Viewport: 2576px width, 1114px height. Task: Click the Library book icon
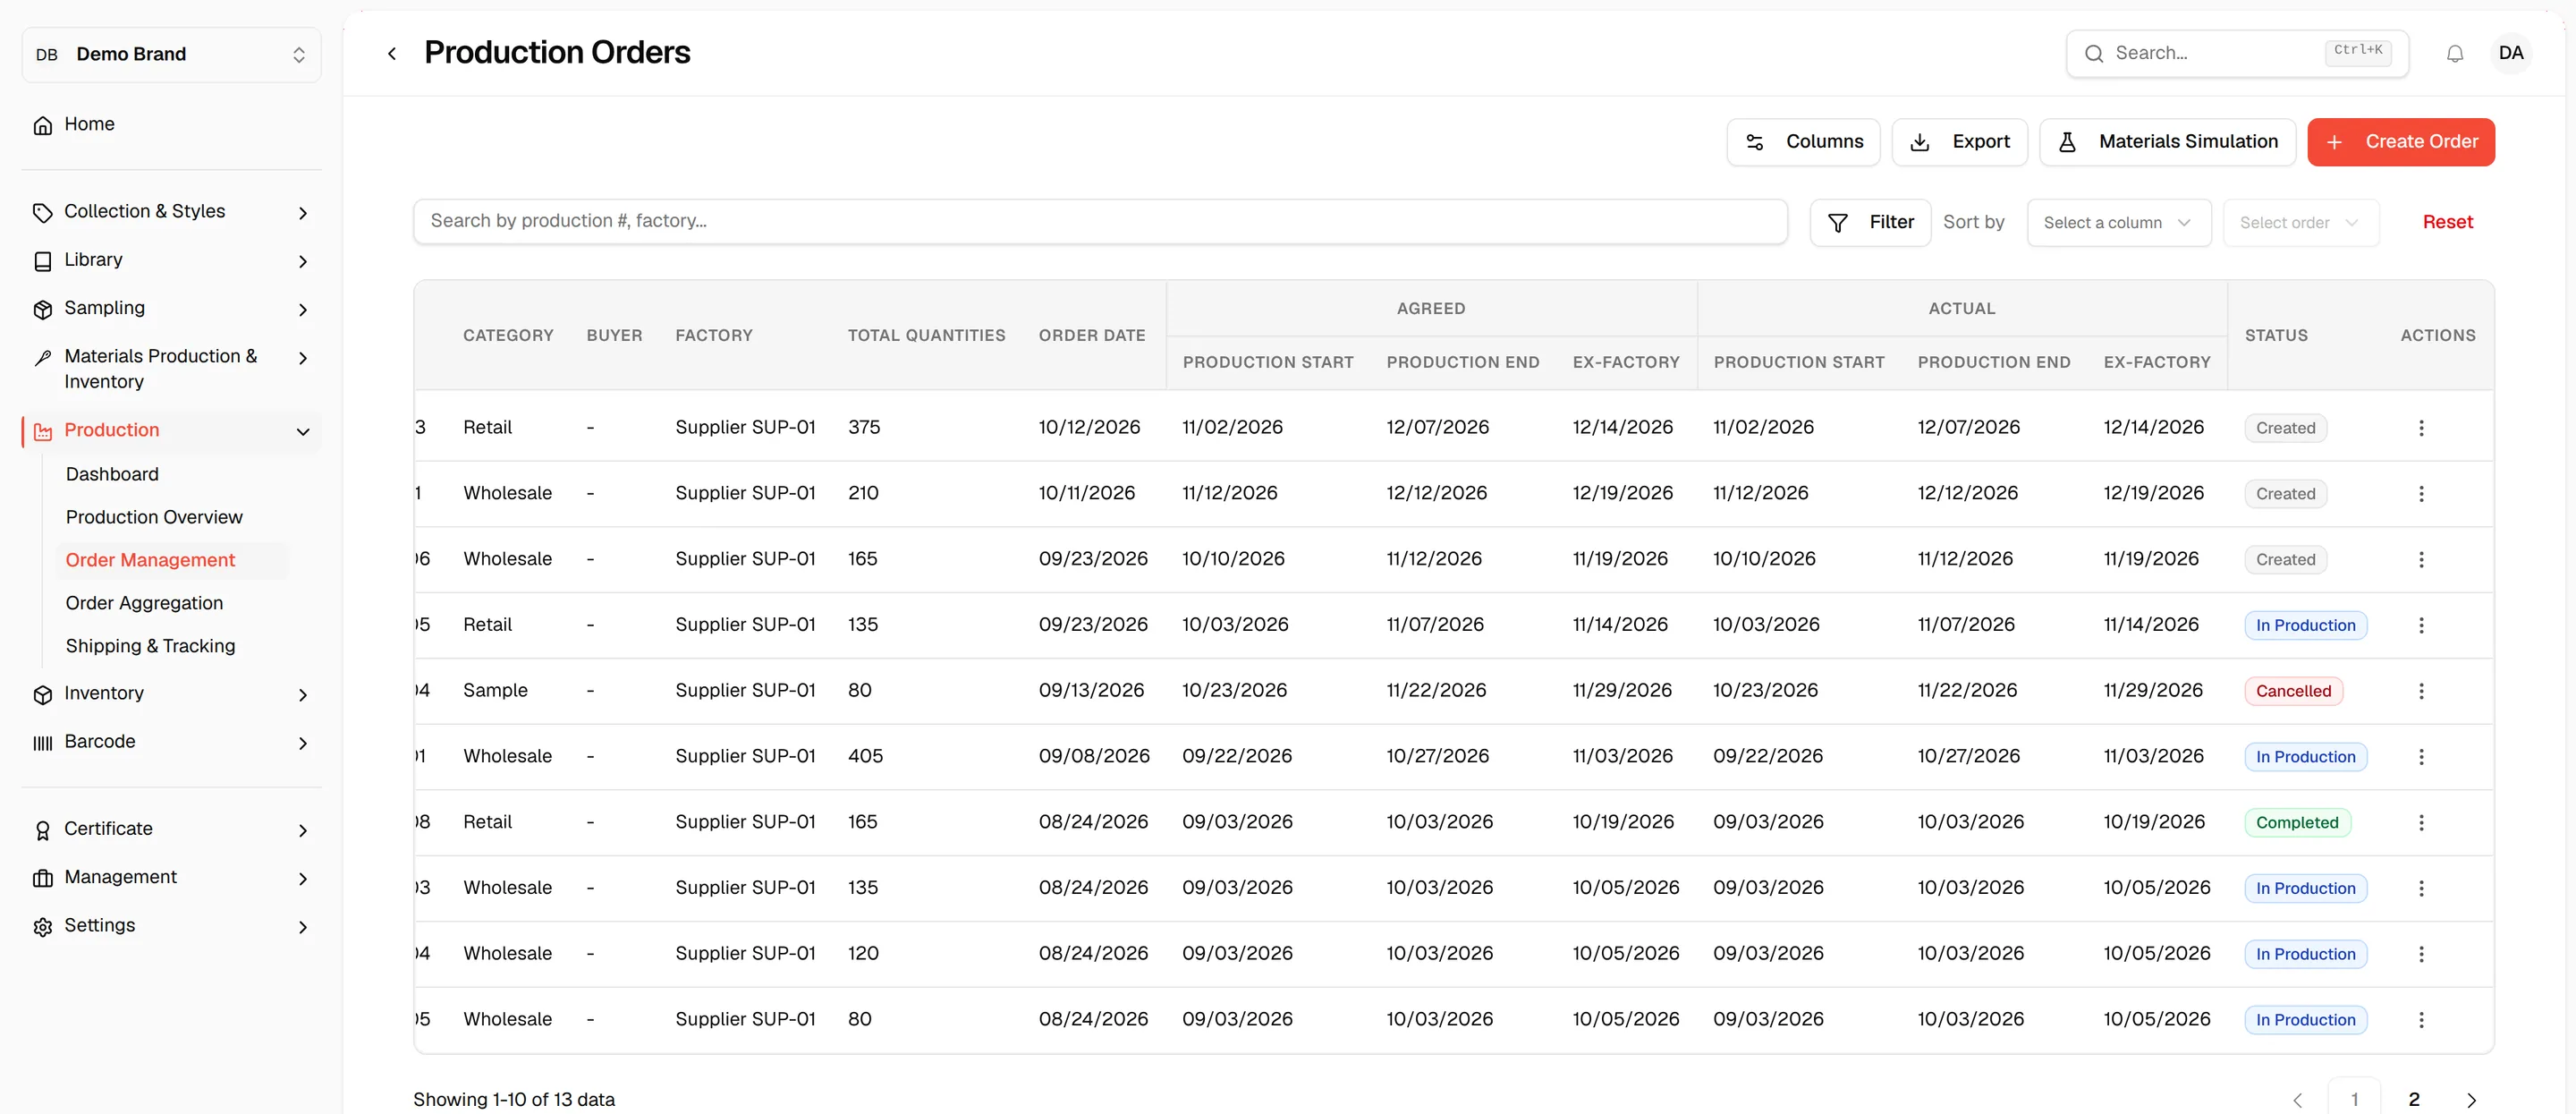pos(43,261)
